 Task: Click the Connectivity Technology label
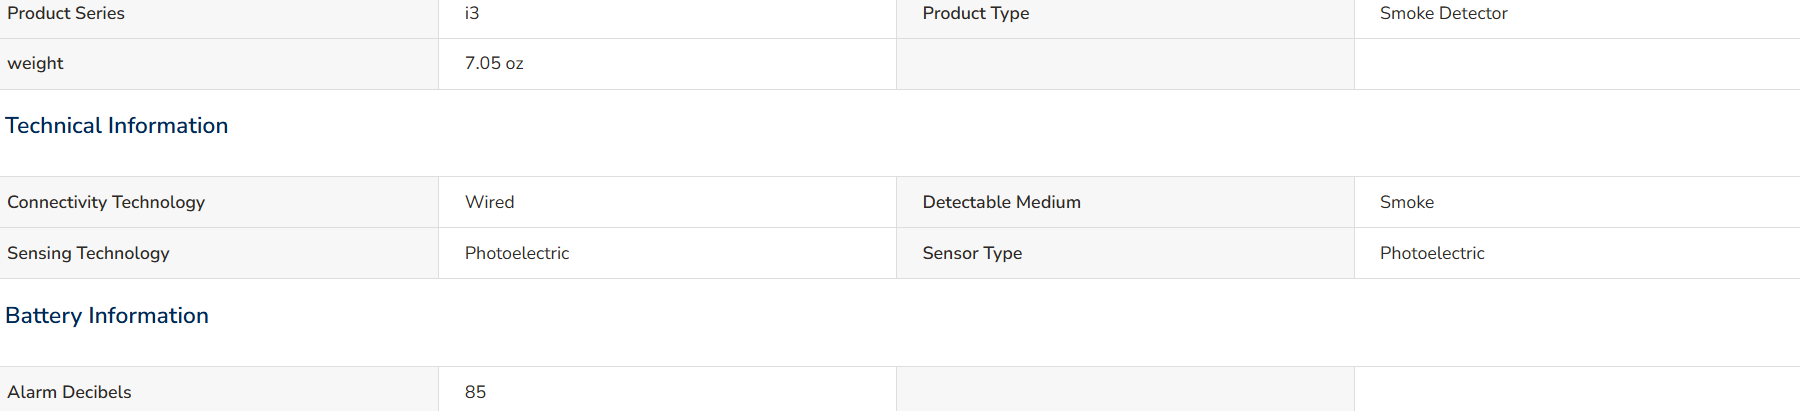106,202
